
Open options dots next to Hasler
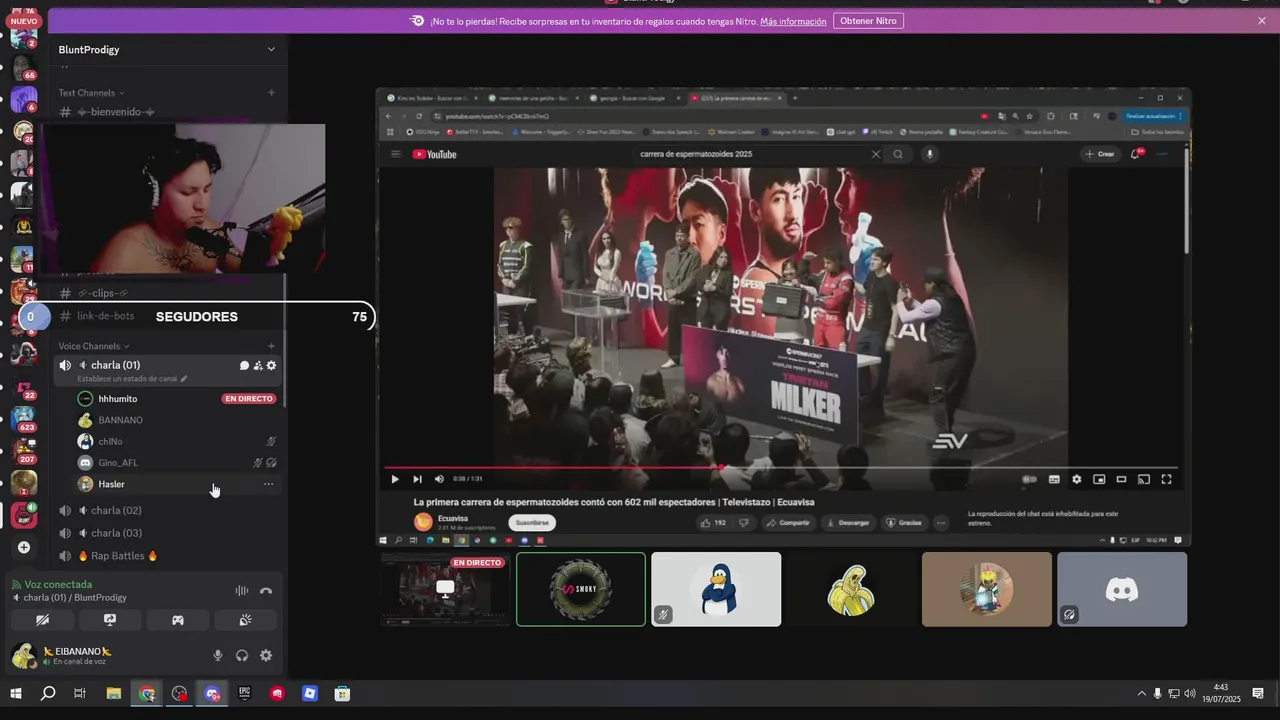(x=268, y=484)
